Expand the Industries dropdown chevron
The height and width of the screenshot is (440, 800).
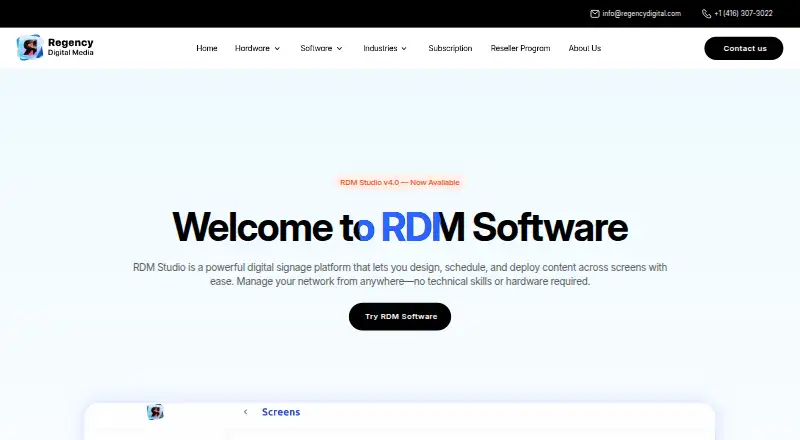point(404,48)
